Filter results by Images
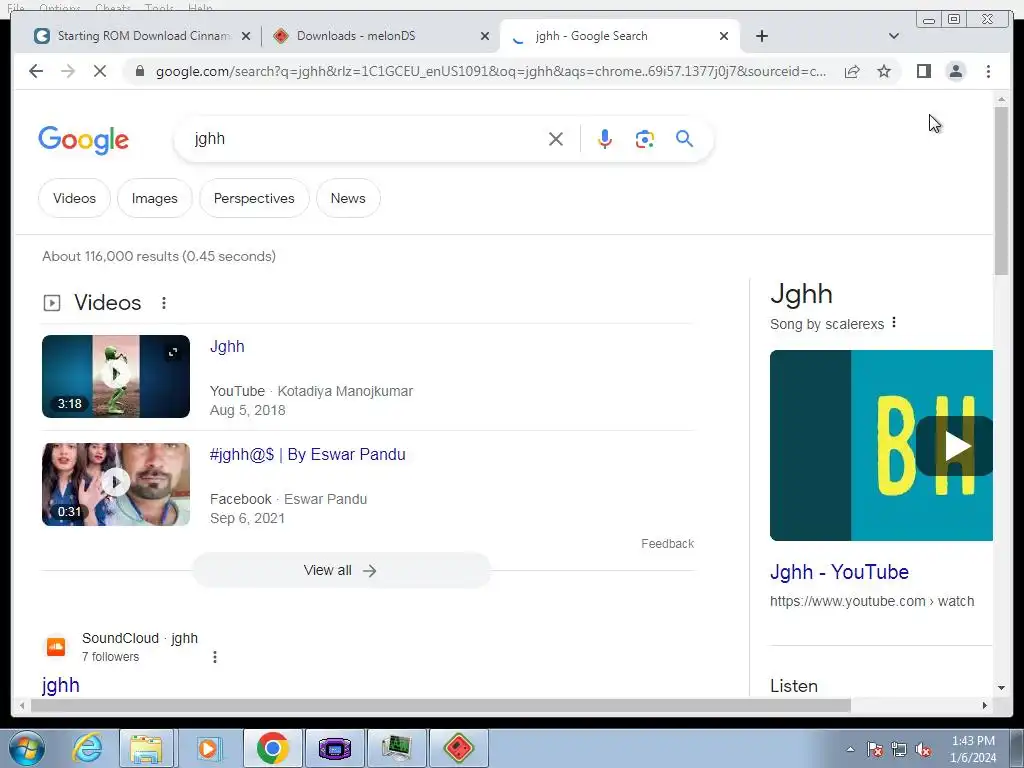Image resolution: width=1024 pixels, height=768 pixels. click(x=155, y=198)
